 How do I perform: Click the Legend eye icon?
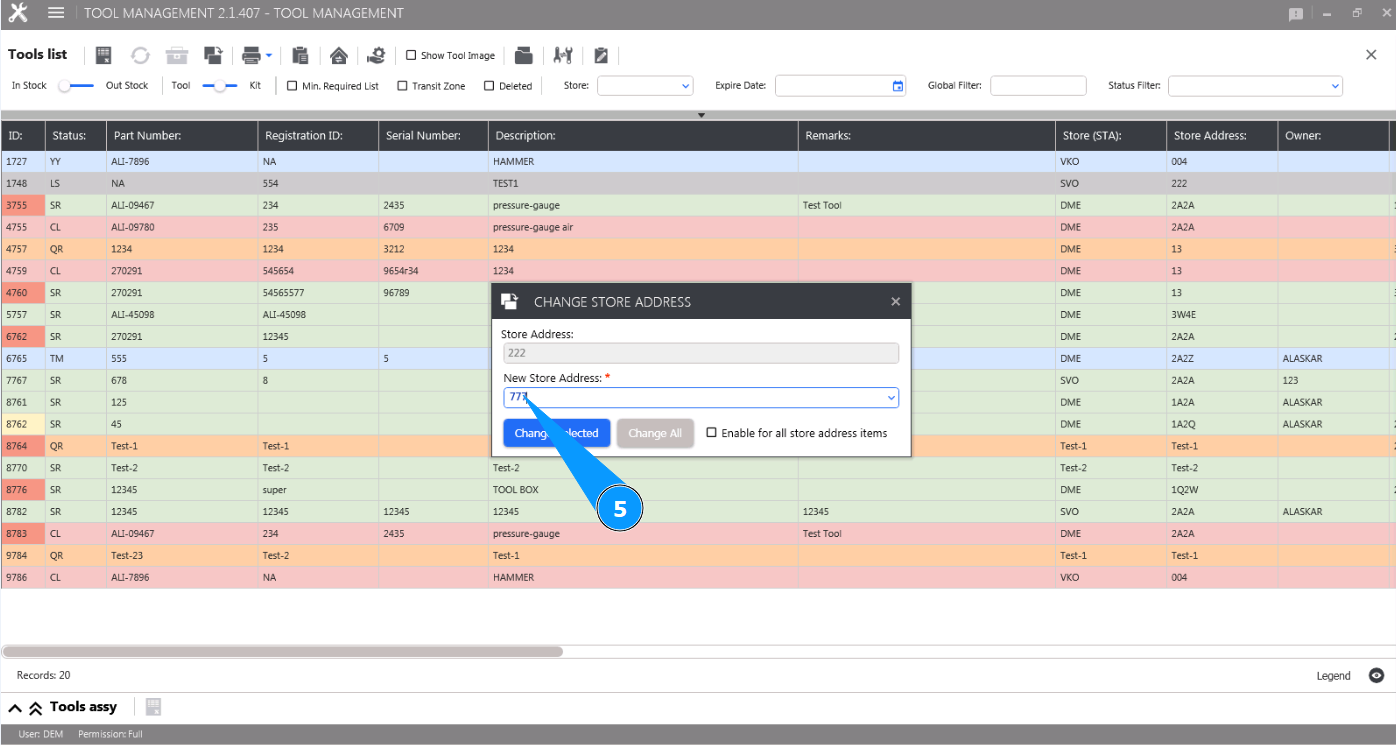point(1376,676)
